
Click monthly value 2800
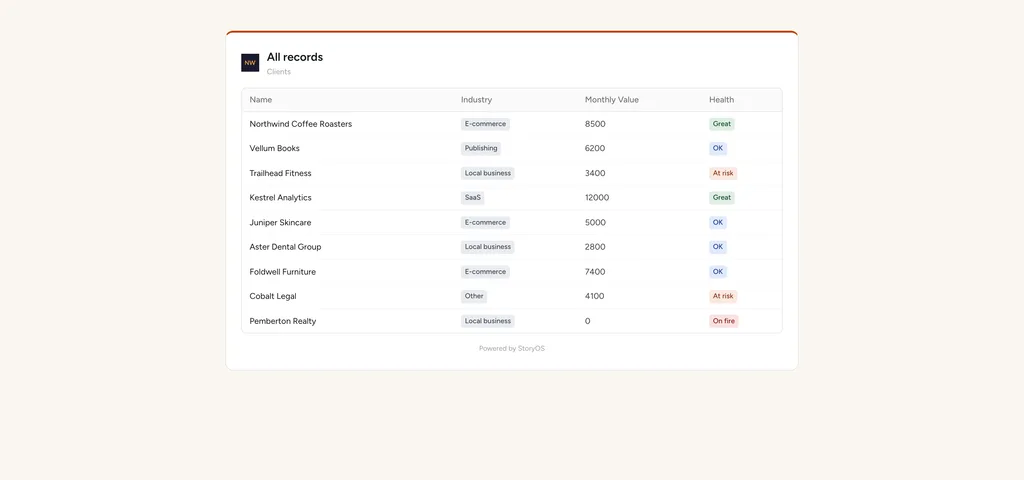595,247
